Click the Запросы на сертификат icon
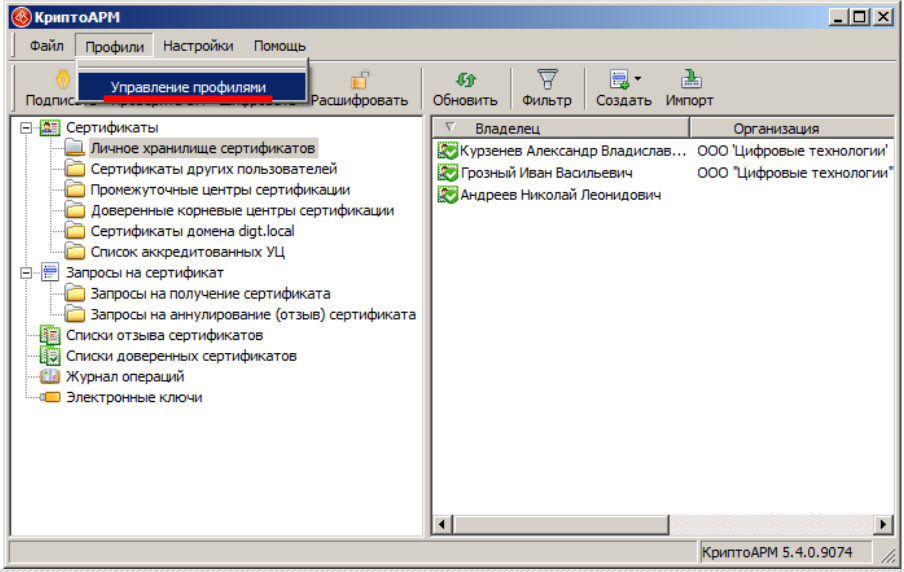904x572 pixels. tap(50, 273)
